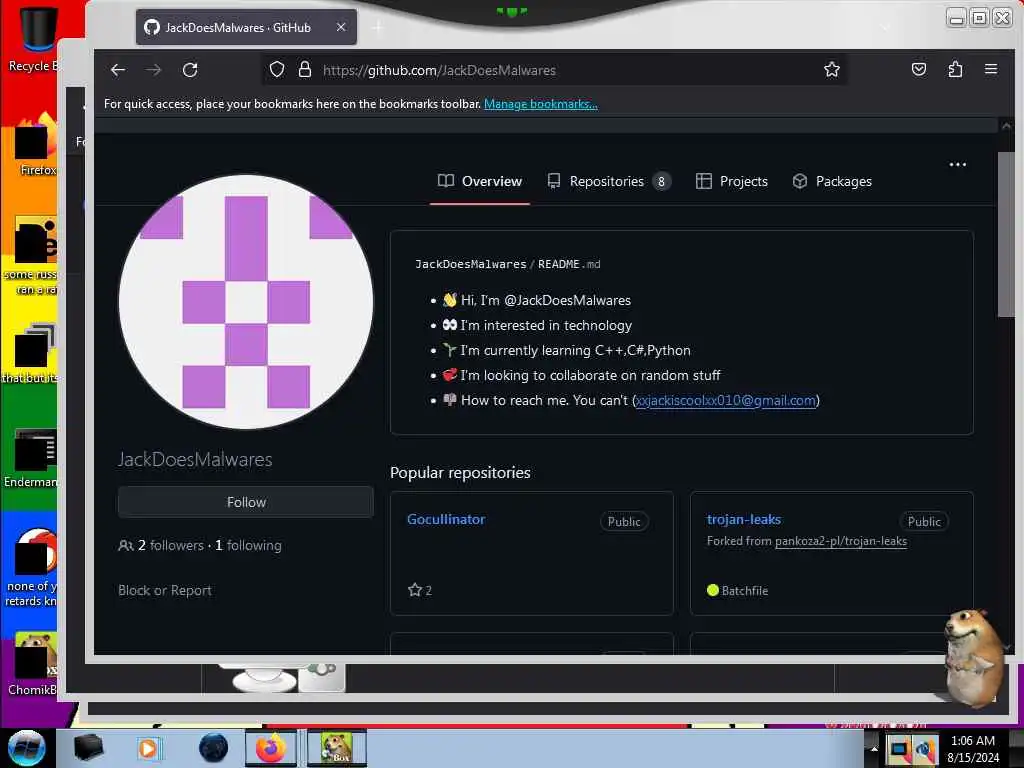The image size is (1024, 768).
Task: Open the Windows Start orb
Action: (27, 748)
